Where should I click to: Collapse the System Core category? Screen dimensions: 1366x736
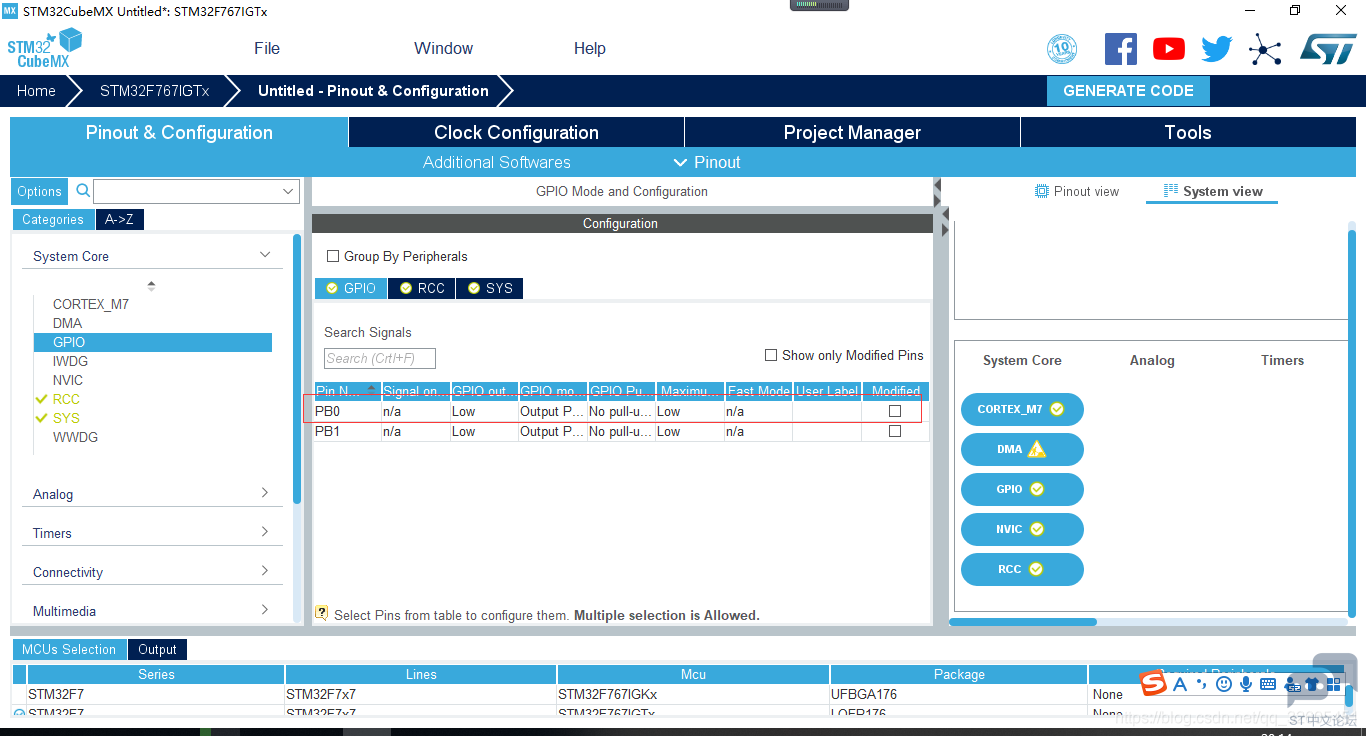coord(265,255)
